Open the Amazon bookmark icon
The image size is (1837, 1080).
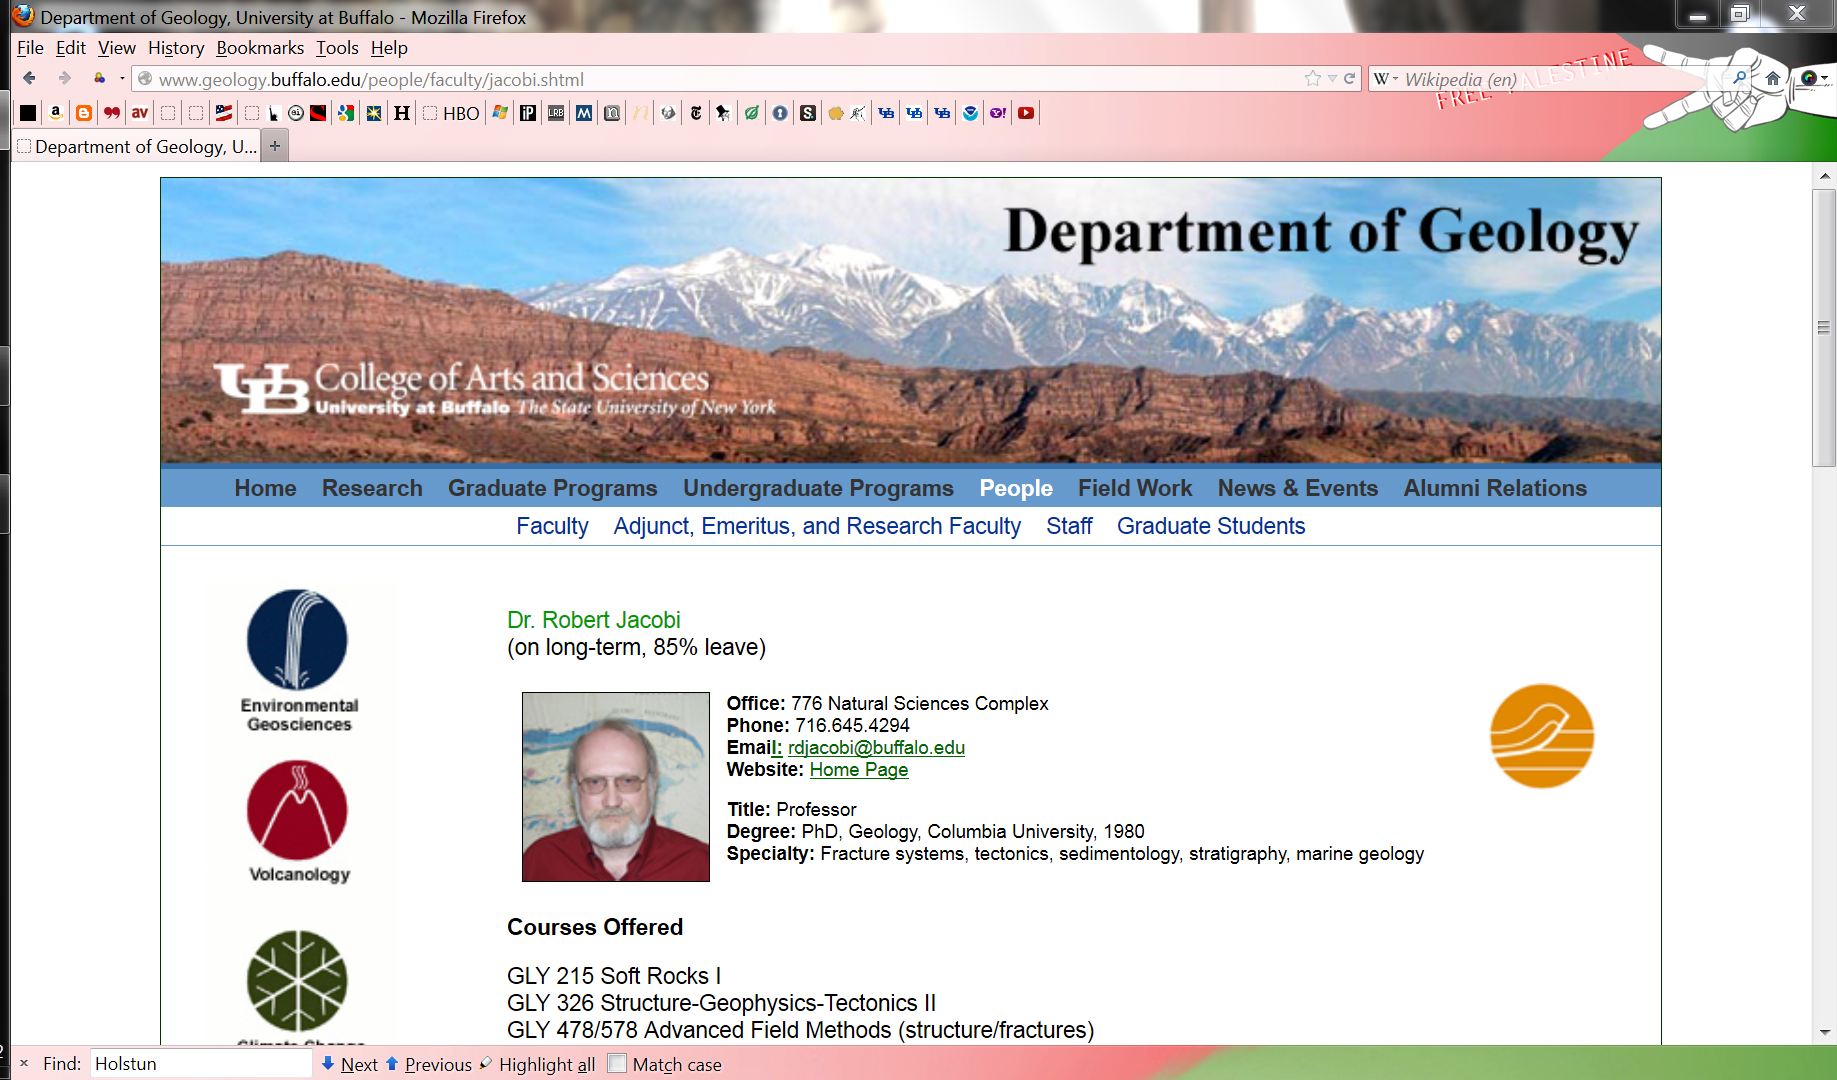(56, 113)
